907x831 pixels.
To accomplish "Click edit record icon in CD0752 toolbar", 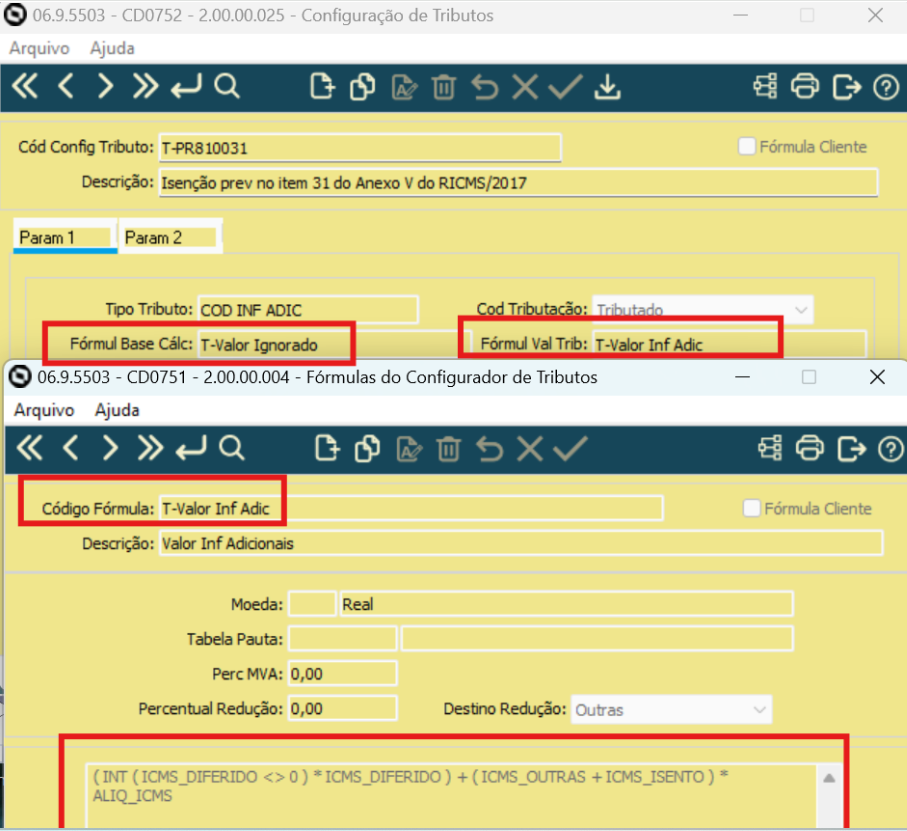I will coord(404,88).
